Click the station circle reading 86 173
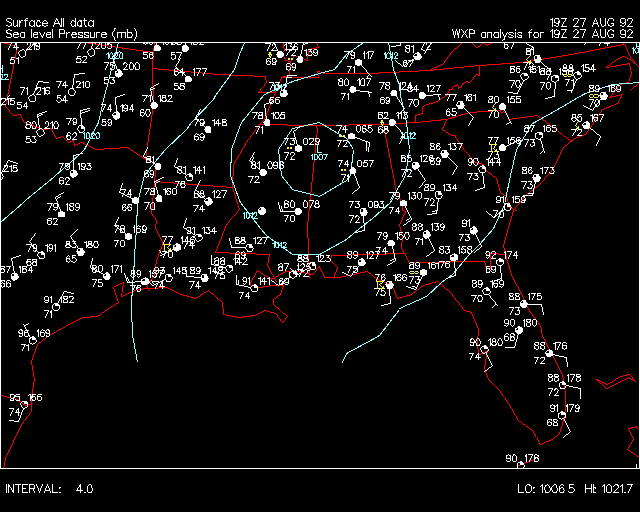The image size is (640, 512). click(534, 178)
